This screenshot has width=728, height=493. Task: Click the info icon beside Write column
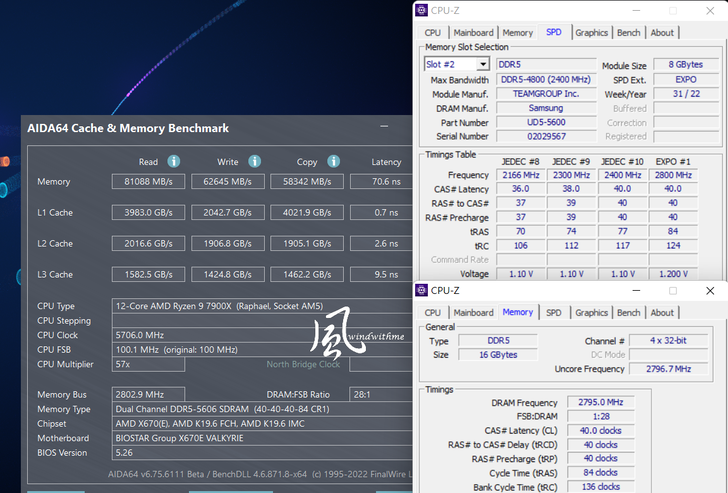[x=254, y=161]
